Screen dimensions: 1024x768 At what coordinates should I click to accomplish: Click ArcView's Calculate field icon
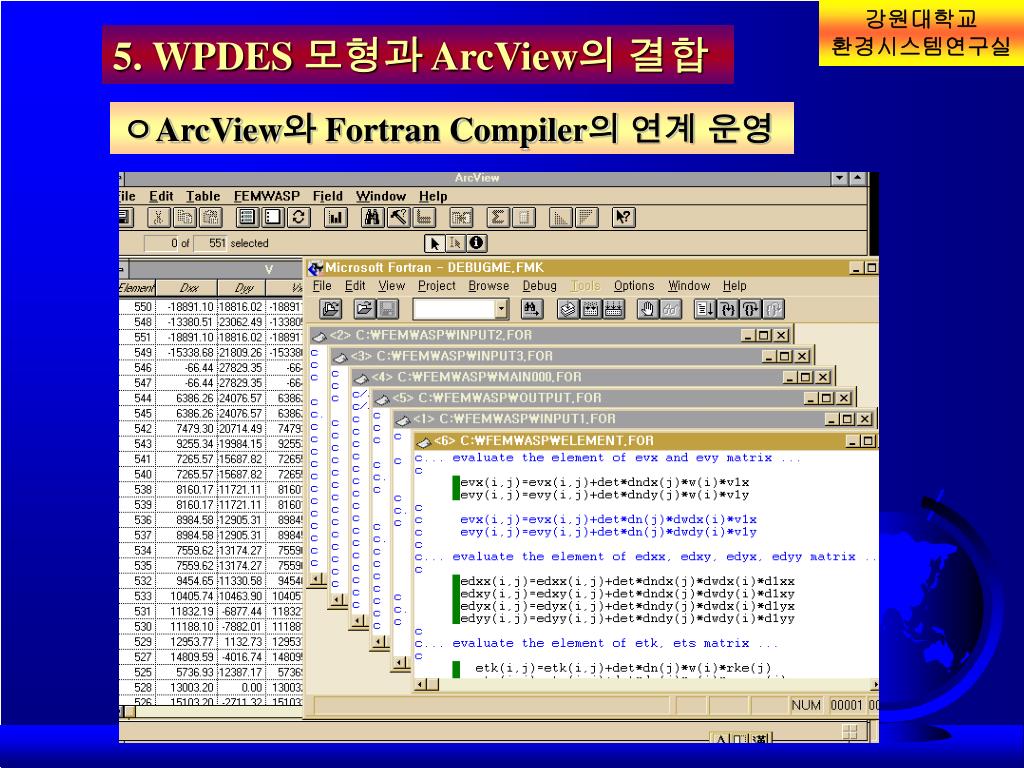[x=524, y=217]
